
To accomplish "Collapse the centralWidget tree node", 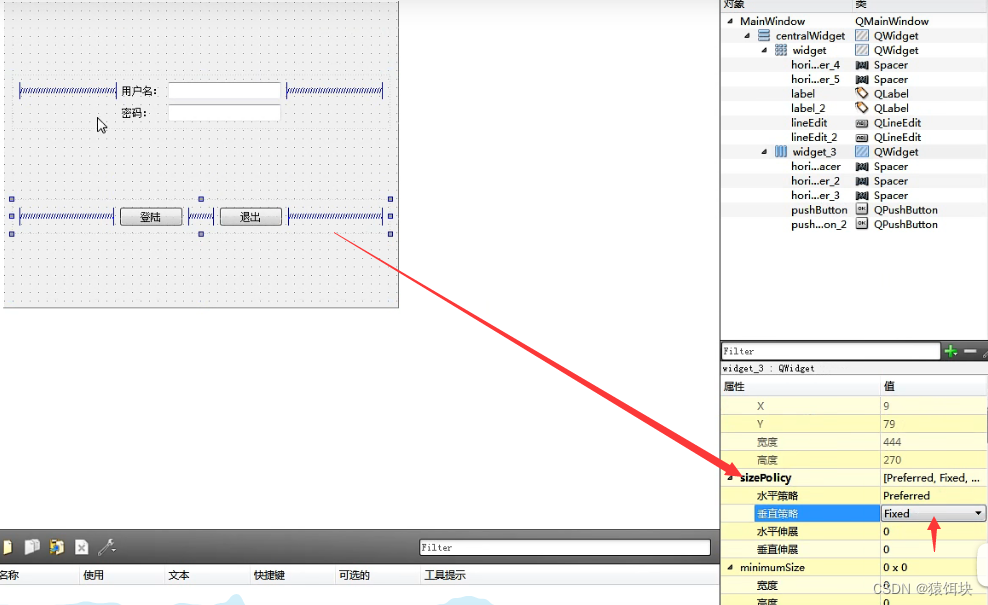I will [748, 36].
